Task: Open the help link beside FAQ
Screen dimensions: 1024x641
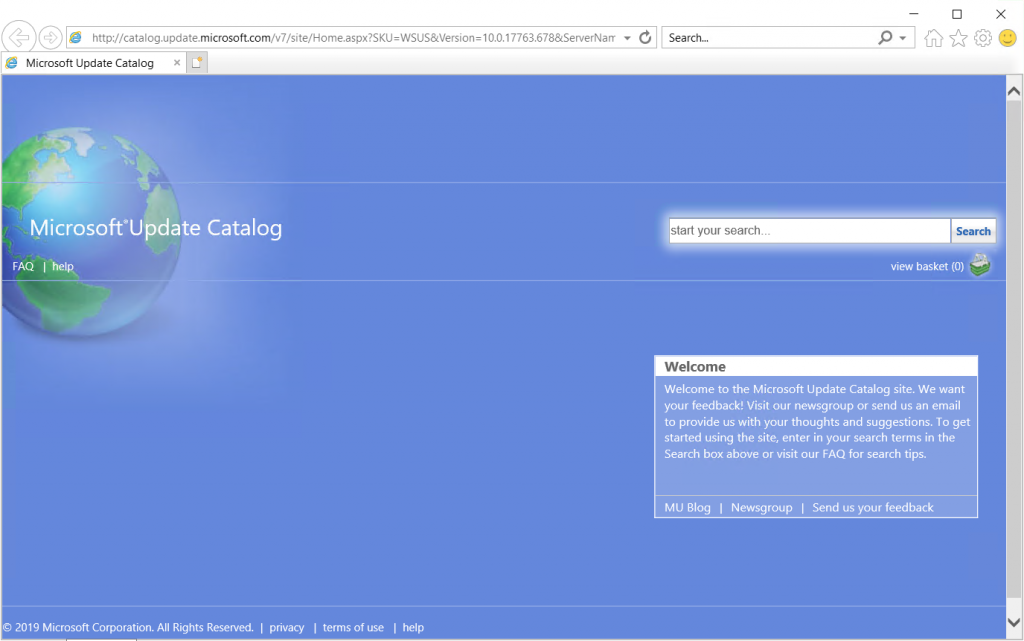Action: pyautogui.click(x=63, y=266)
